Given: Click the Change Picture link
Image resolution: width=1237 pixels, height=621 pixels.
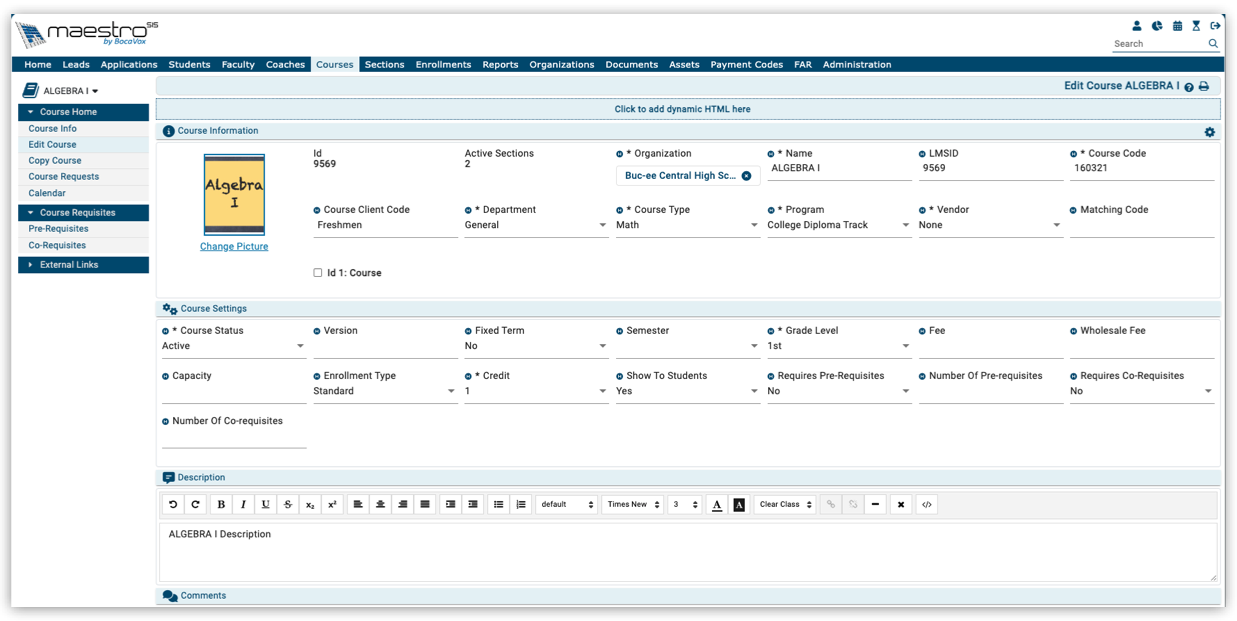Looking at the screenshot, I should pos(234,247).
